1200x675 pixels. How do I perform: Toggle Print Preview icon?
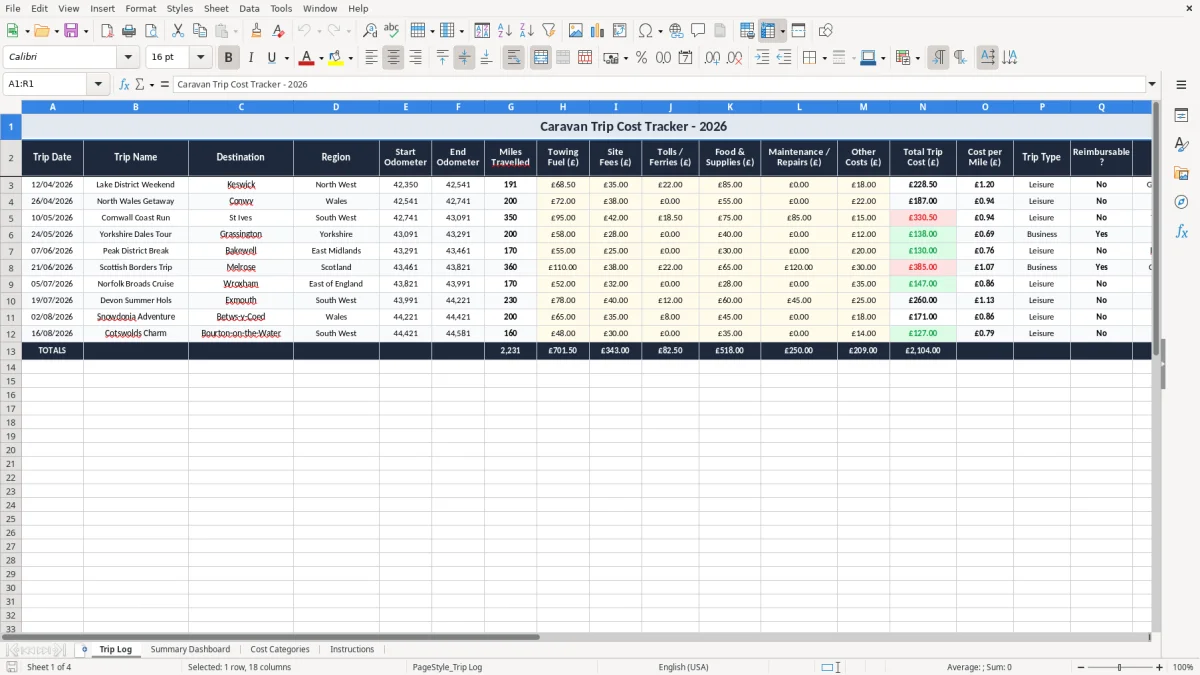(151, 31)
